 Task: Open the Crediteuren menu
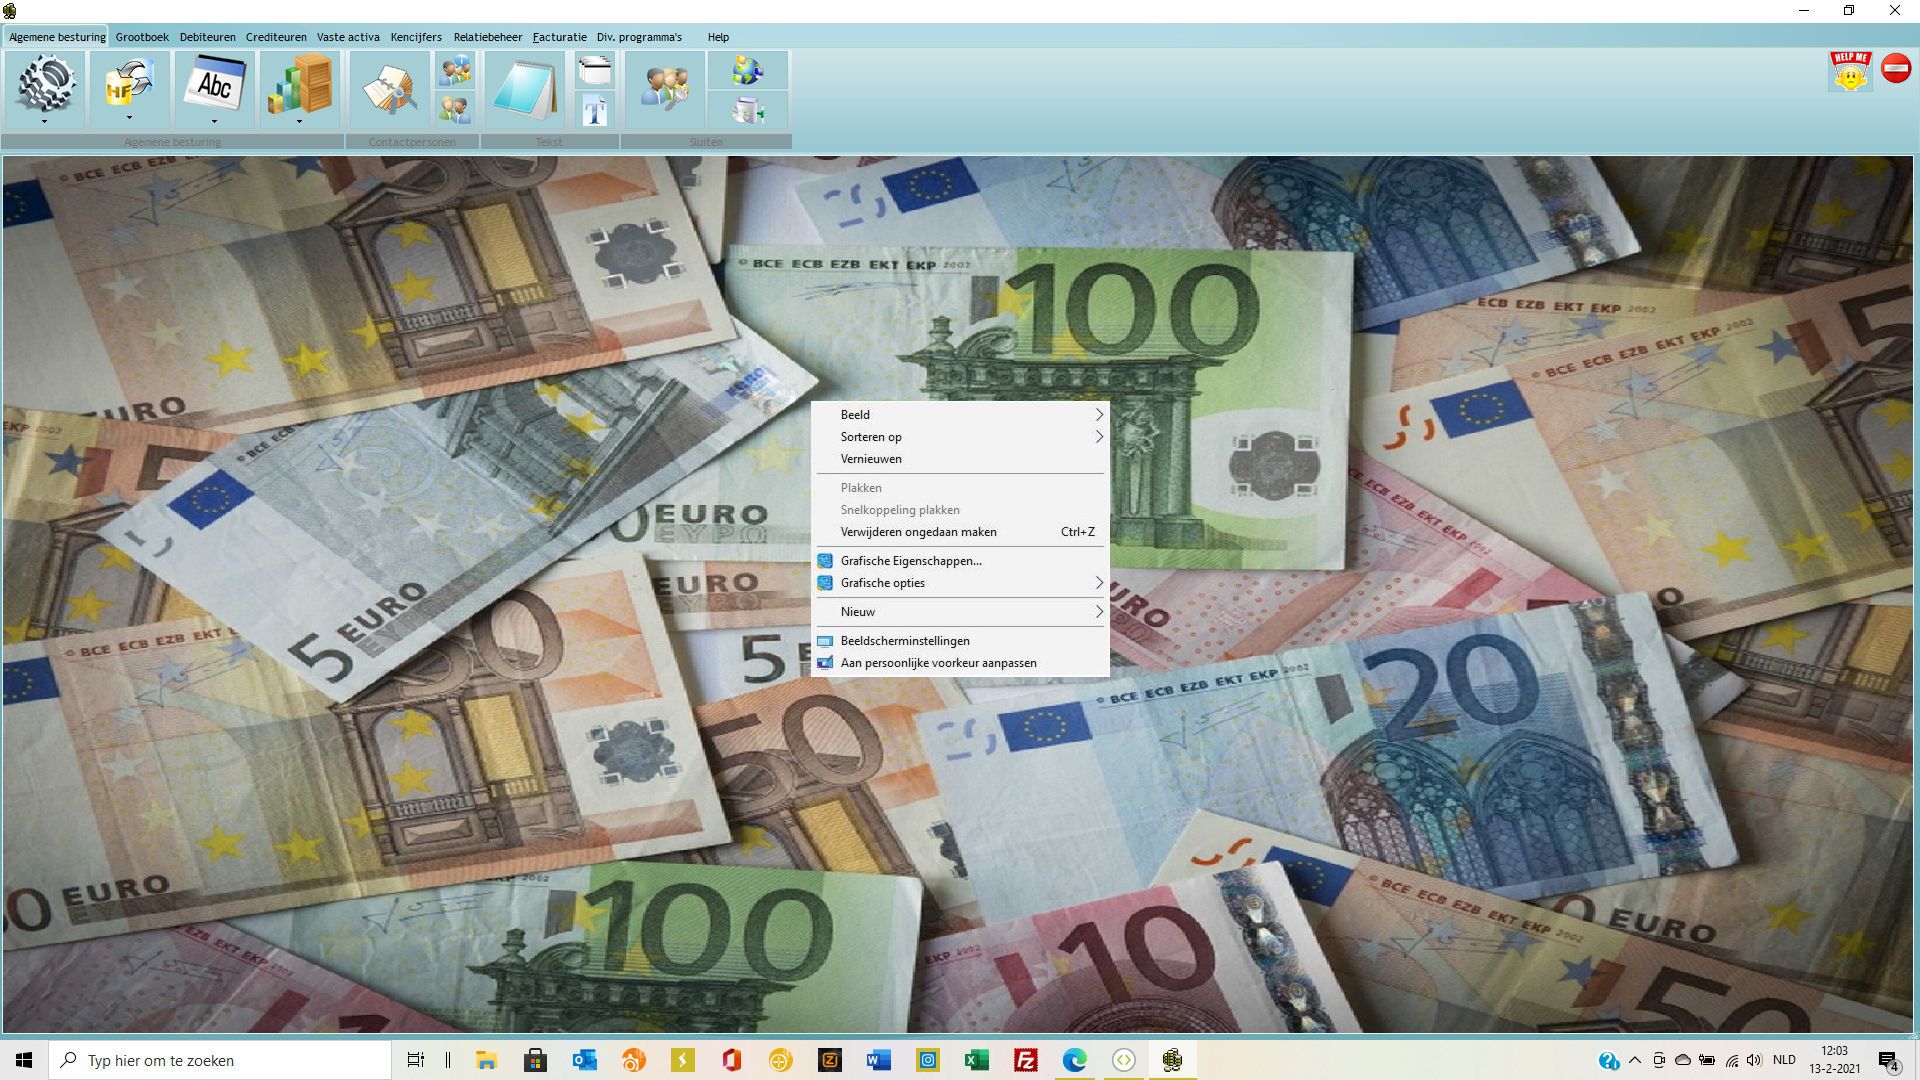click(x=276, y=37)
